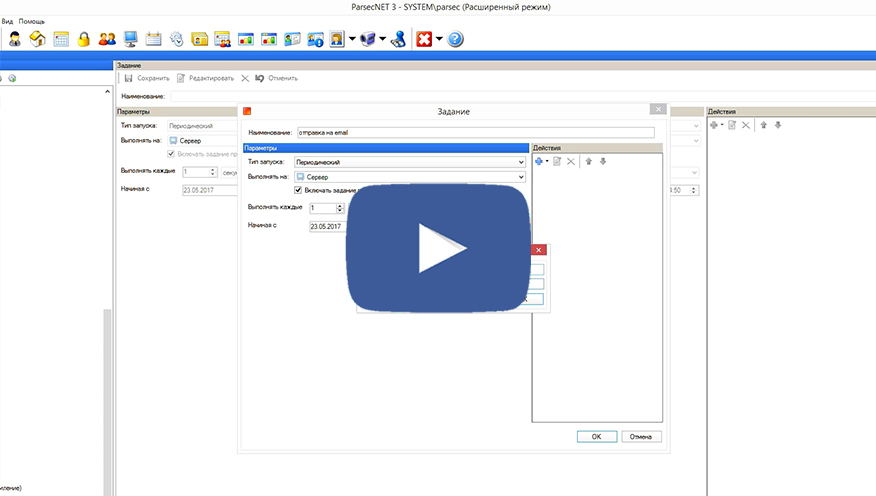
Task: Click the gear-with-clock task scheduler icon
Action: [x=177, y=39]
